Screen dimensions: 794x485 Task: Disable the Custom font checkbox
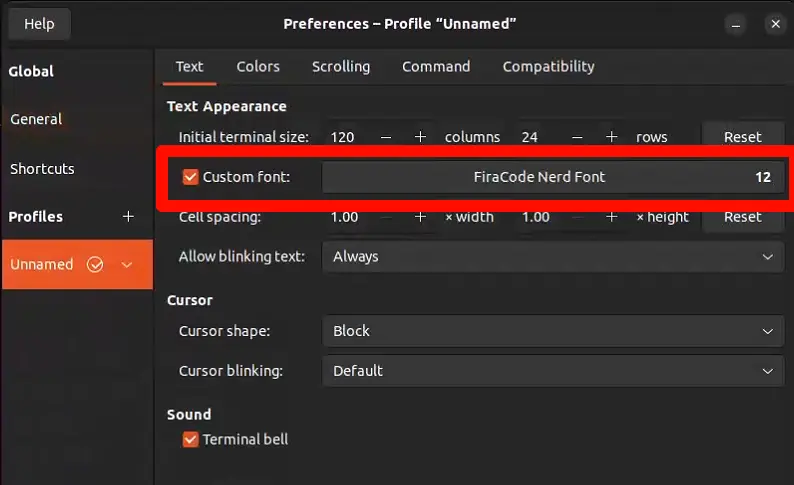[x=191, y=178]
